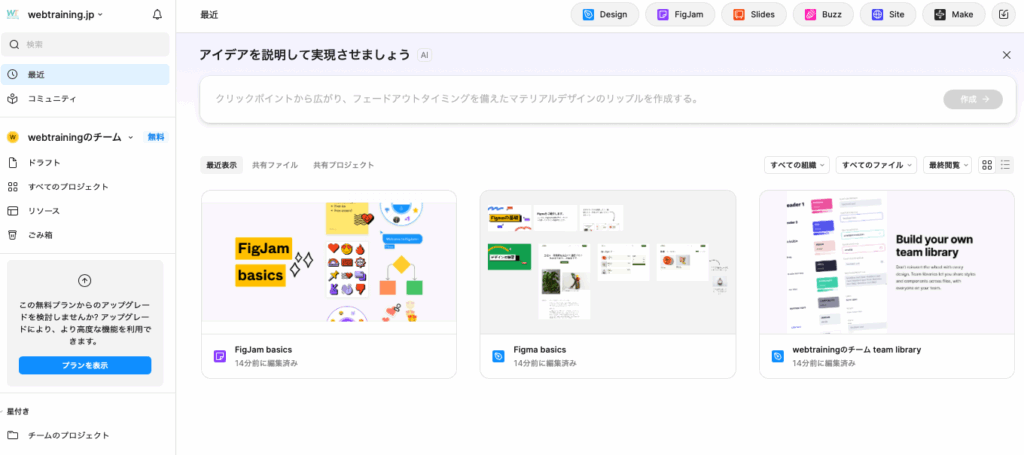Switch to grid view
This screenshot has width=1024, height=455.
pos(987,165)
